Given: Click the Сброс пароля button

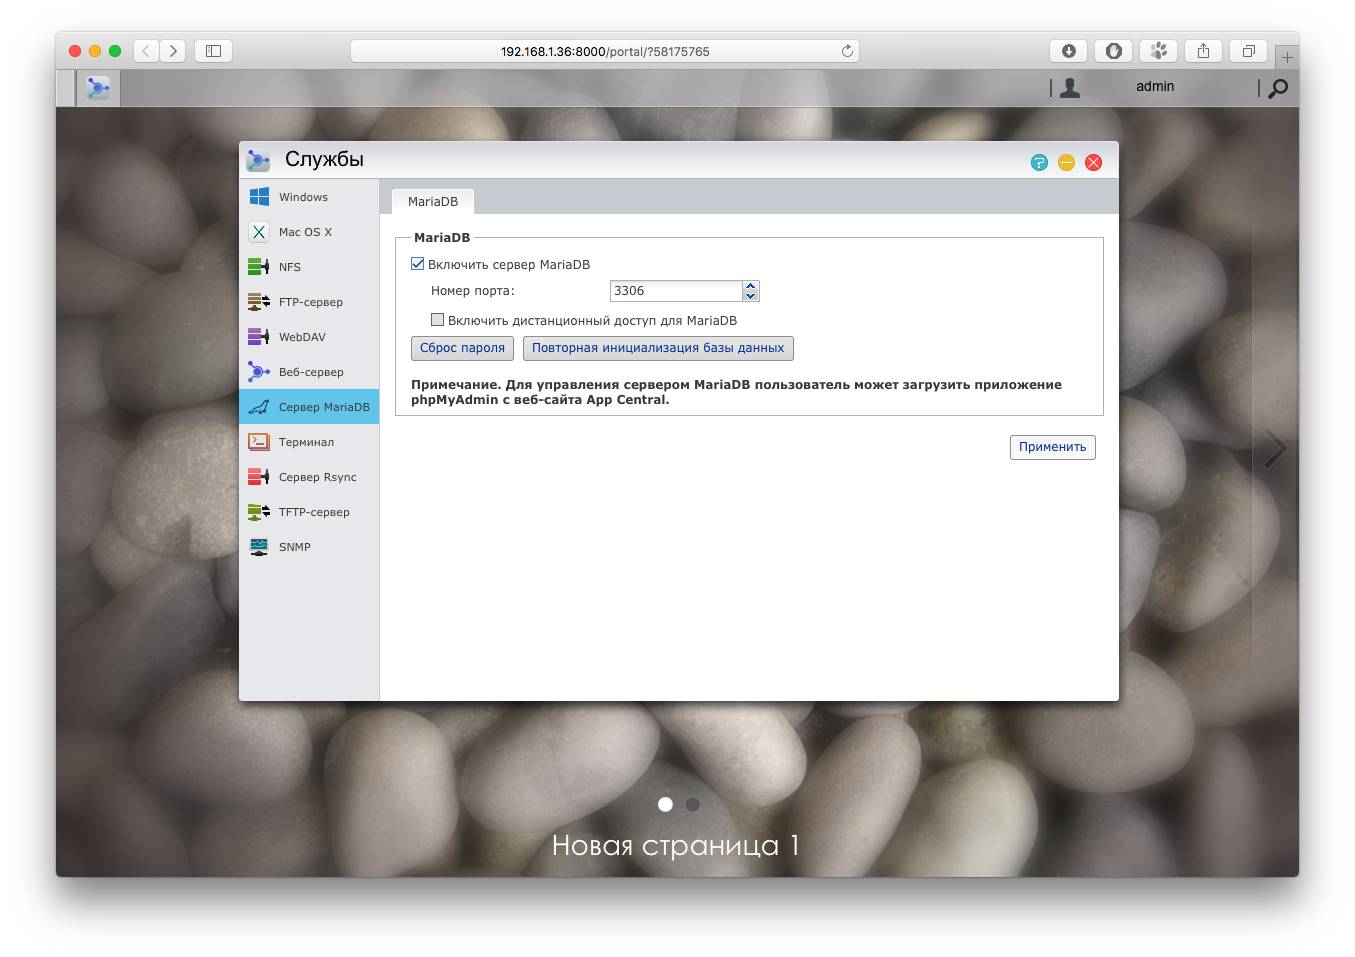Looking at the screenshot, I should (x=462, y=348).
